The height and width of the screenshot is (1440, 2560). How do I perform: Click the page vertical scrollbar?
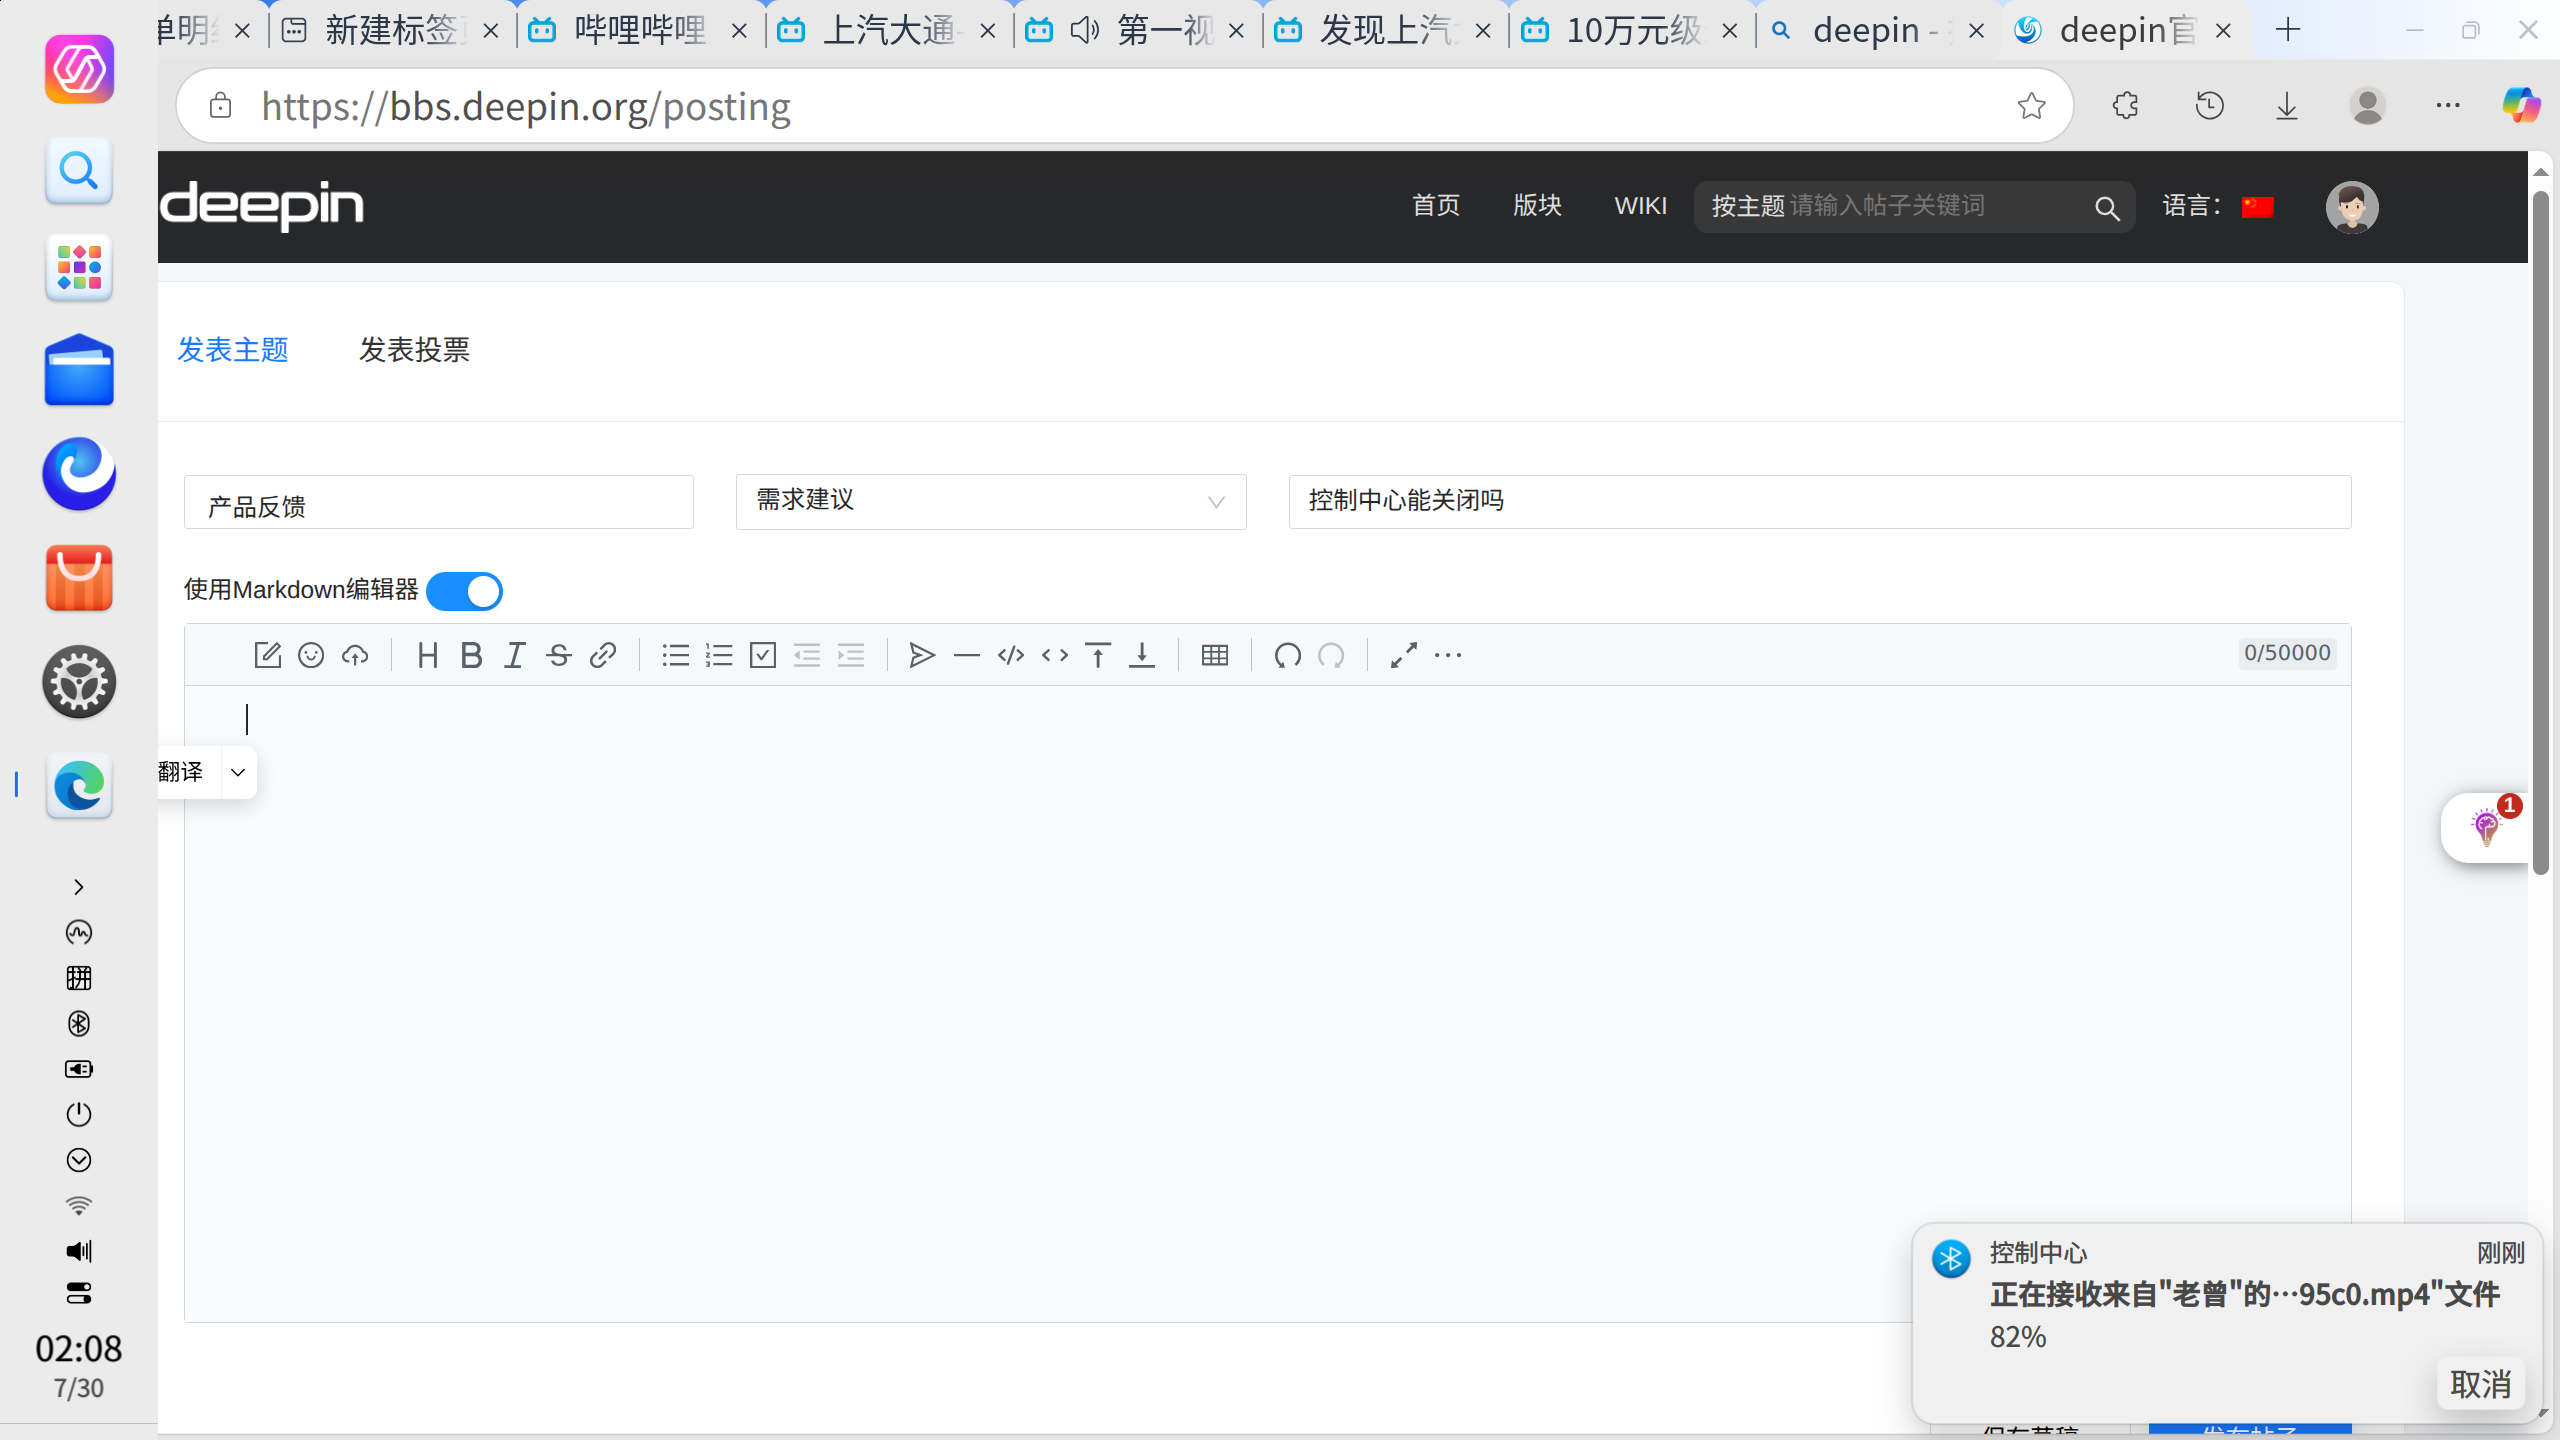pyautogui.click(x=2540, y=532)
